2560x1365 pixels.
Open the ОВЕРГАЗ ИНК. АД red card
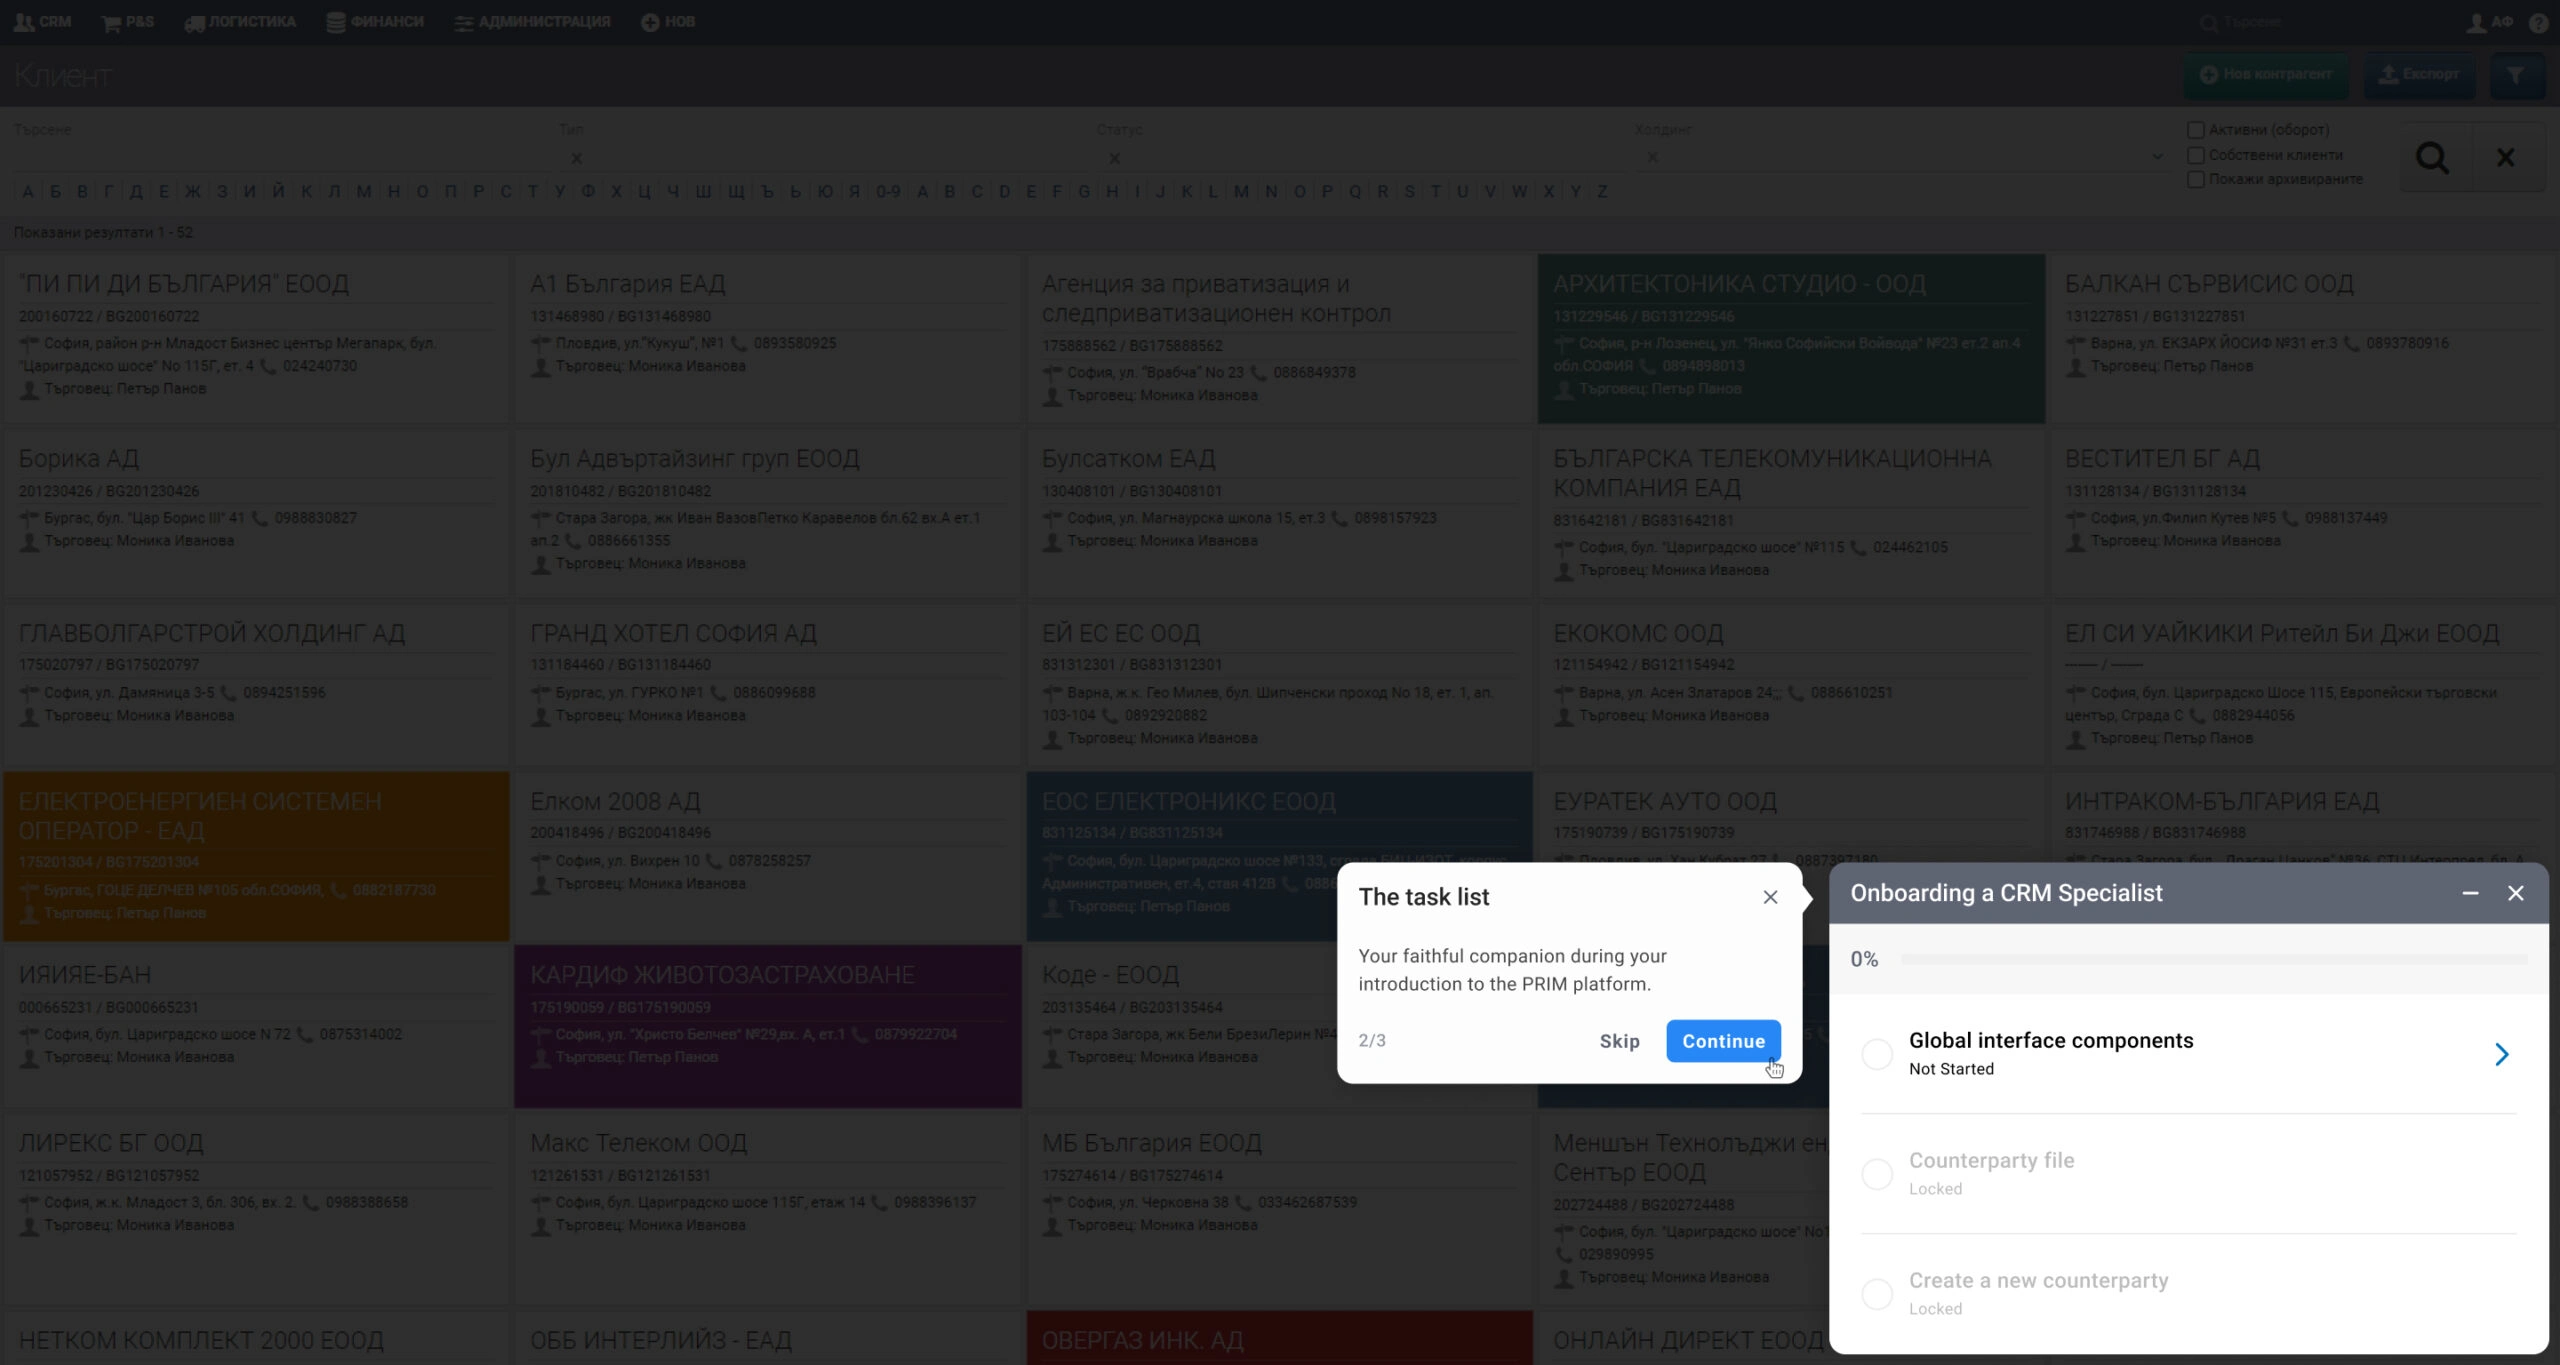tap(1279, 1338)
